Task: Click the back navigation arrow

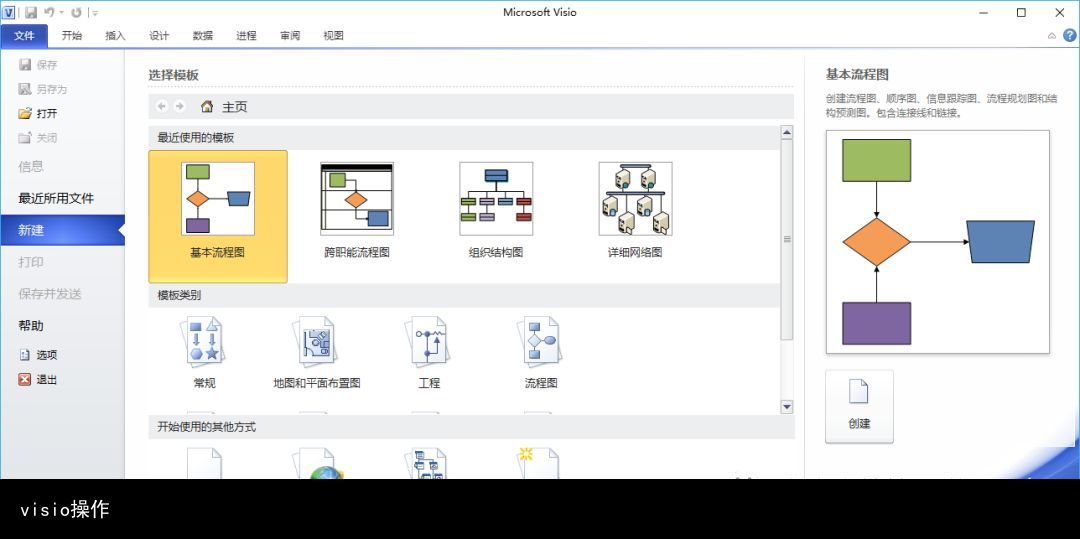Action: (x=162, y=107)
